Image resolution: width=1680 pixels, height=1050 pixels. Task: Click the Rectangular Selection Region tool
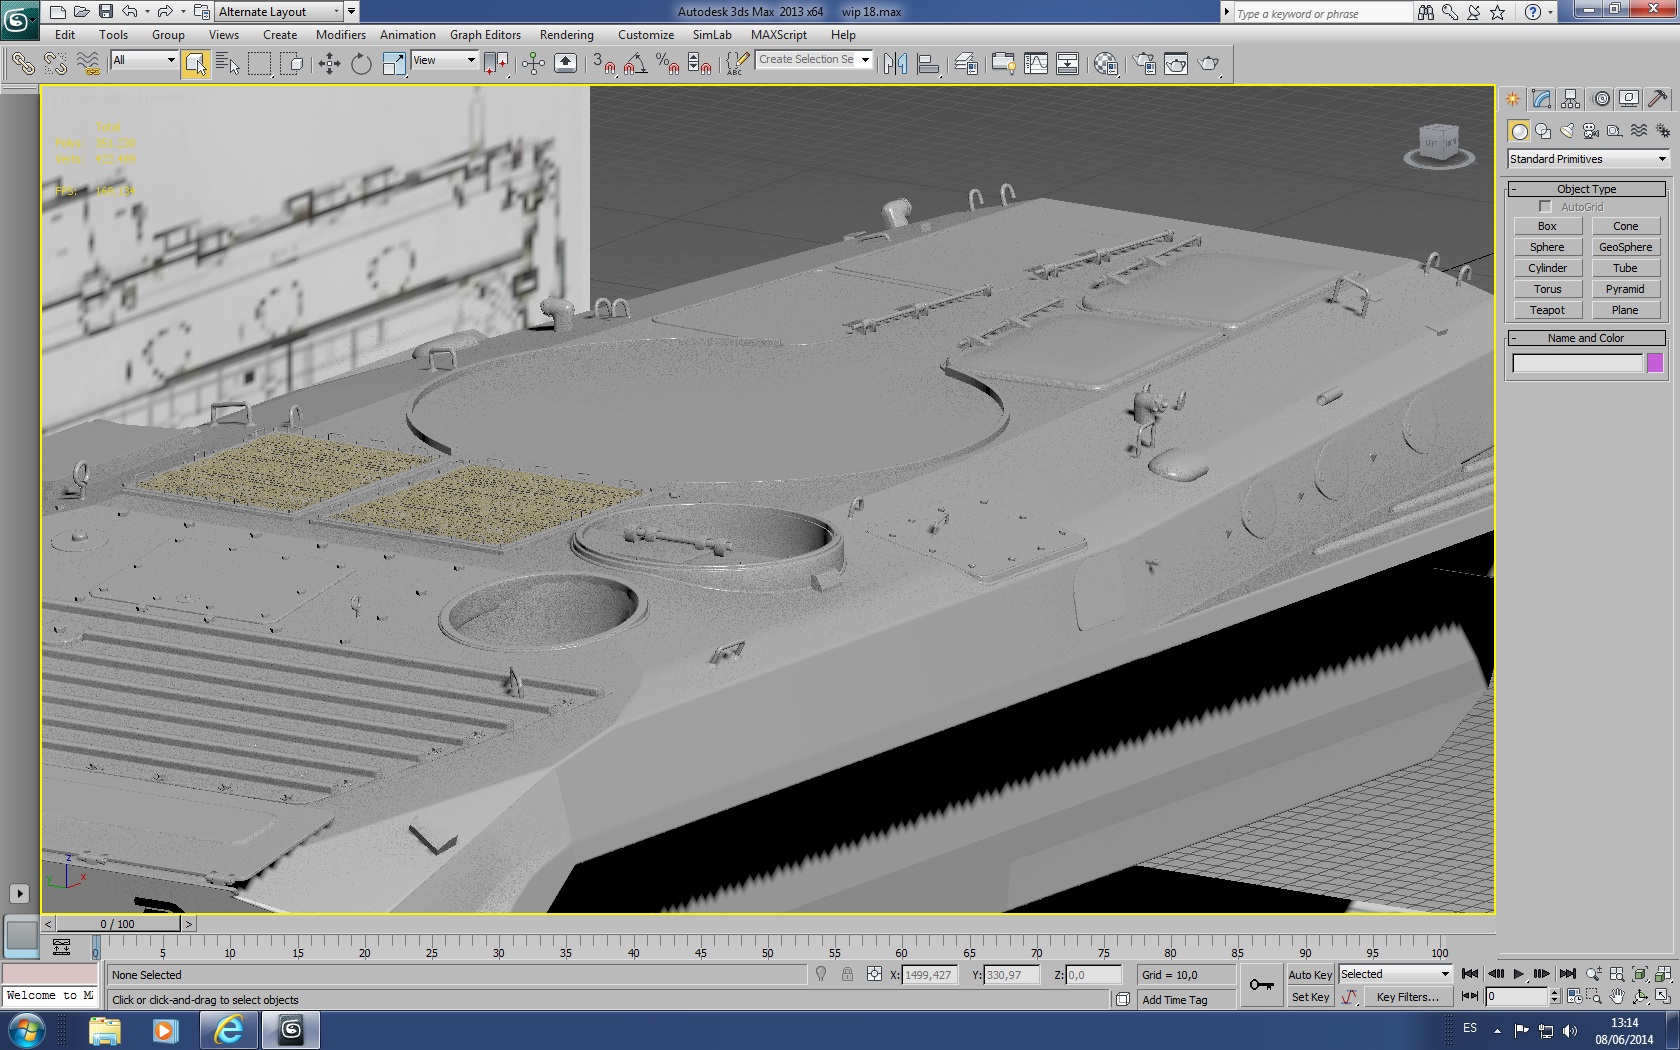point(260,64)
